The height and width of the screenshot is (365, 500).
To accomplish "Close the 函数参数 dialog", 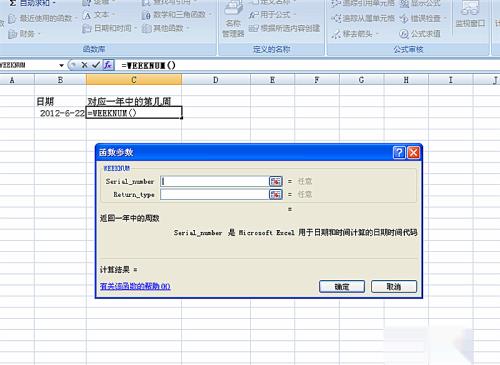I will (x=414, y=153).
